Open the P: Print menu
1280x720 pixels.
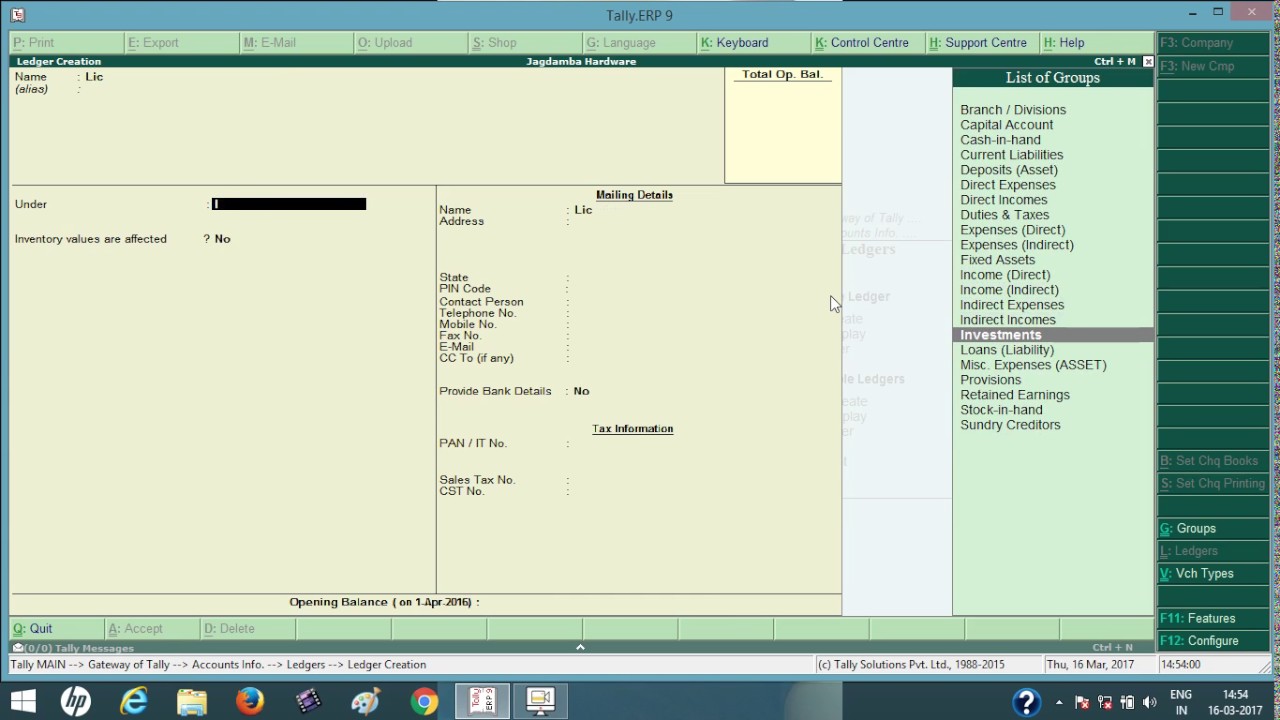pos(66,43)
